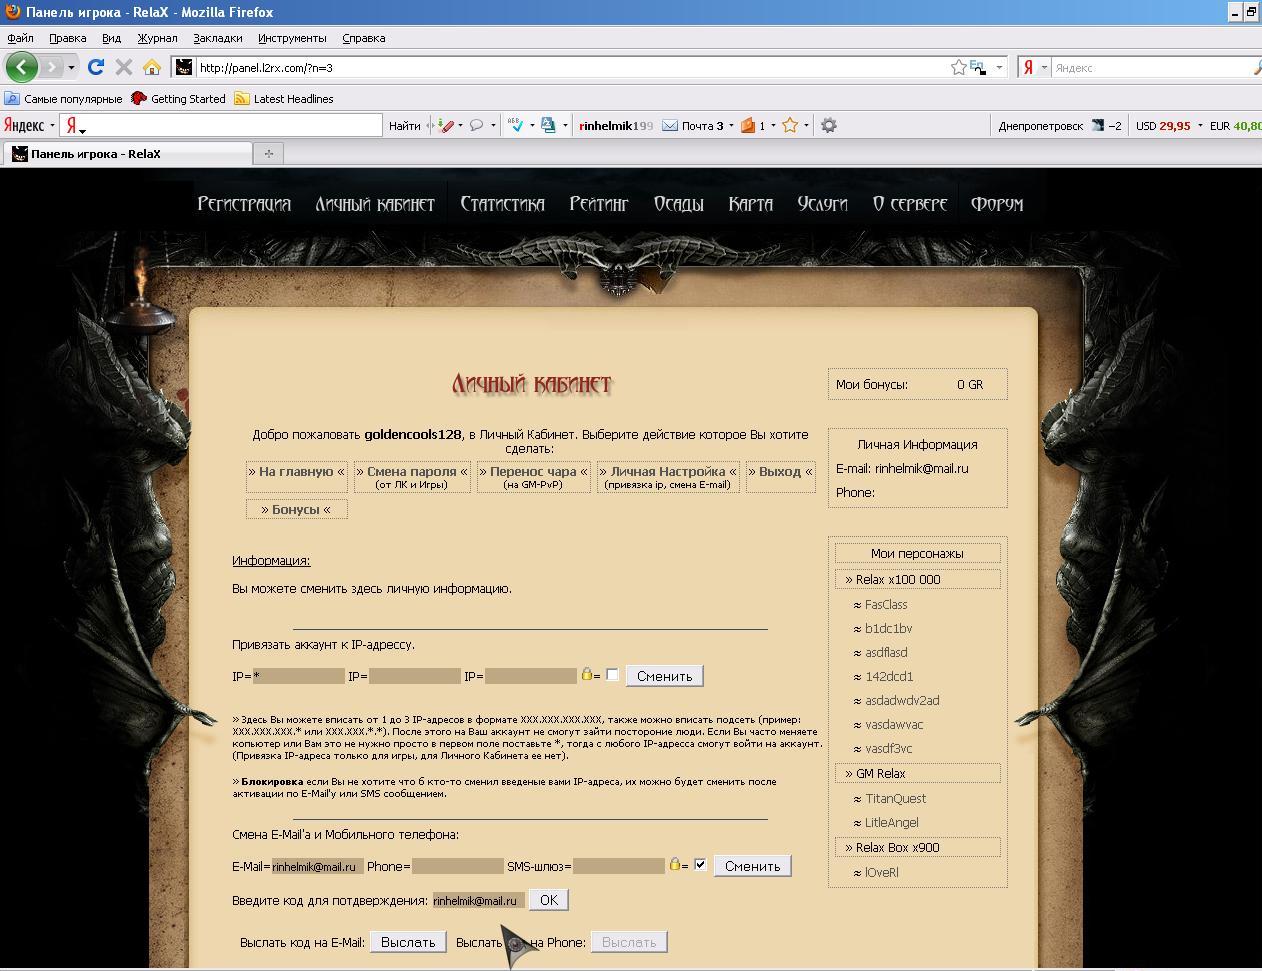Open the Latest Headlines feed bookmark

(x=284, y=98)
